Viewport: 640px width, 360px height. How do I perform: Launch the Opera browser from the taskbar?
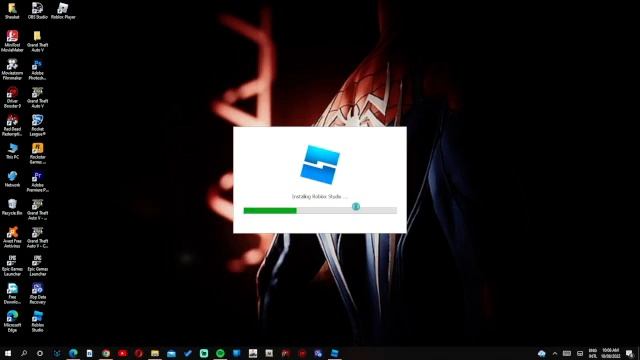click(139, 353)
